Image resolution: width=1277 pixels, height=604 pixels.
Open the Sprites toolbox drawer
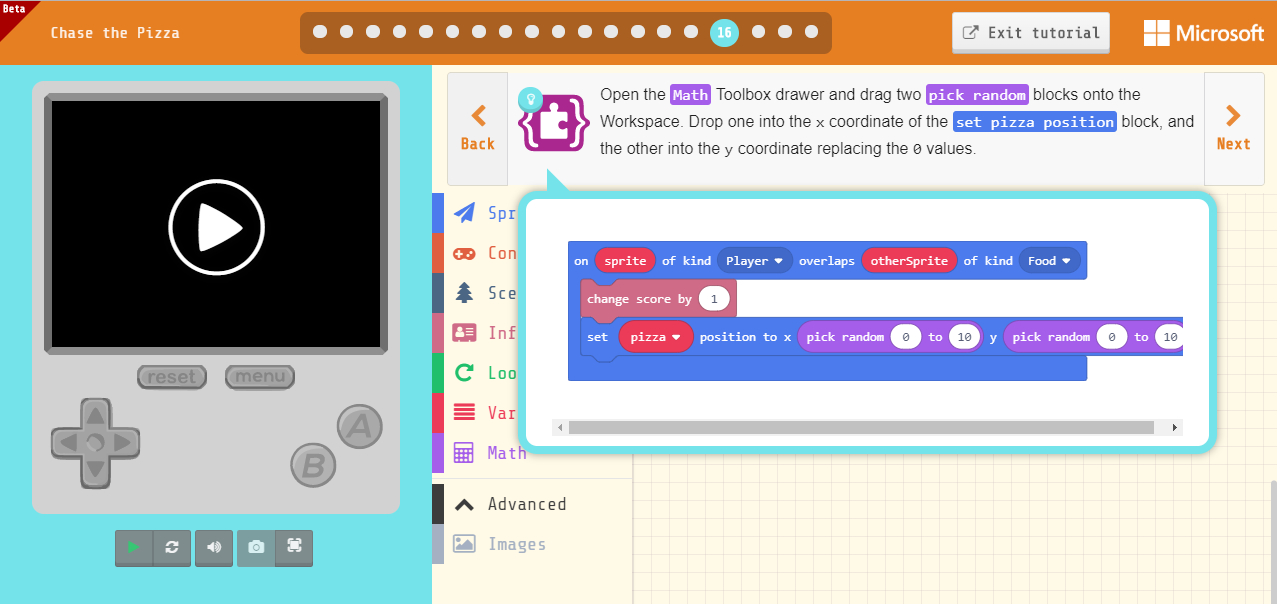click(x=495, y=212)
